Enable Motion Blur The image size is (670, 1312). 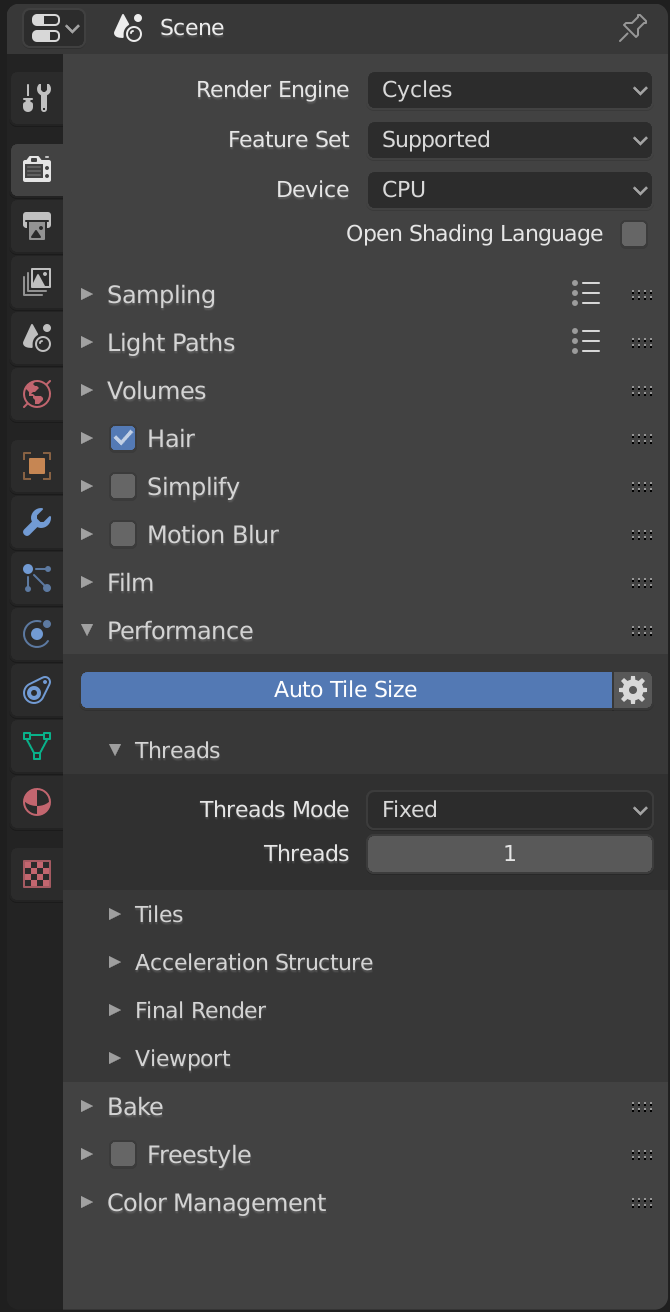122,534
